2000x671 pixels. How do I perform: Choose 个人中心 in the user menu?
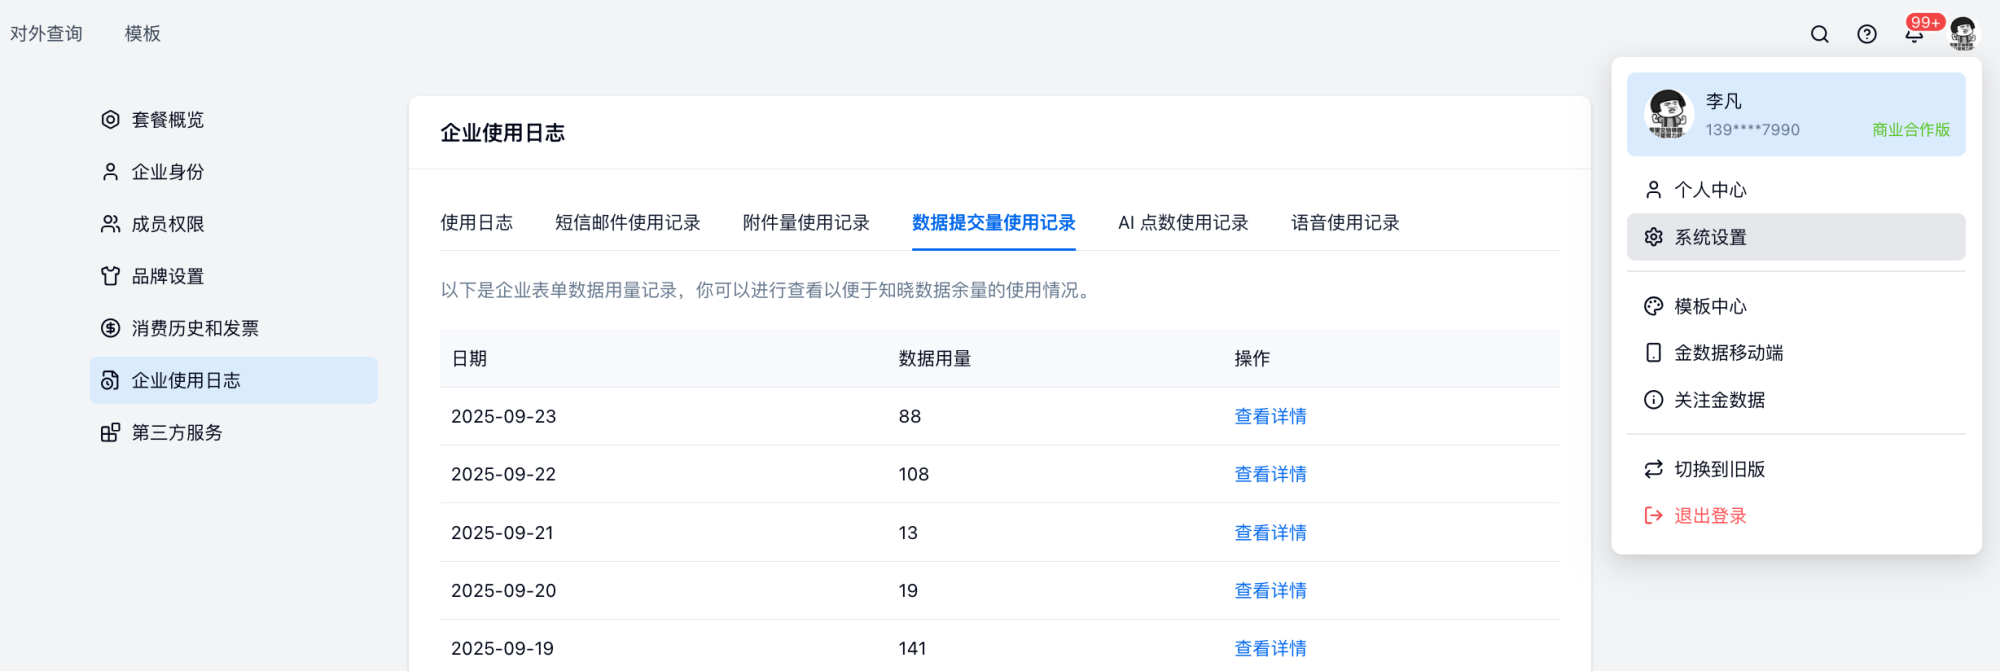1710,190
